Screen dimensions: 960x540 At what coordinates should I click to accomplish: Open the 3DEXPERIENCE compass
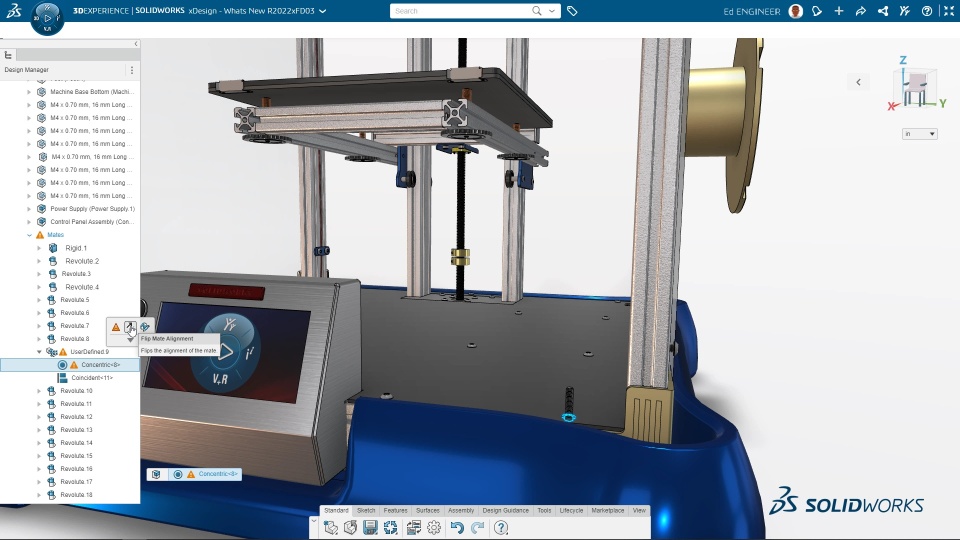47,18
